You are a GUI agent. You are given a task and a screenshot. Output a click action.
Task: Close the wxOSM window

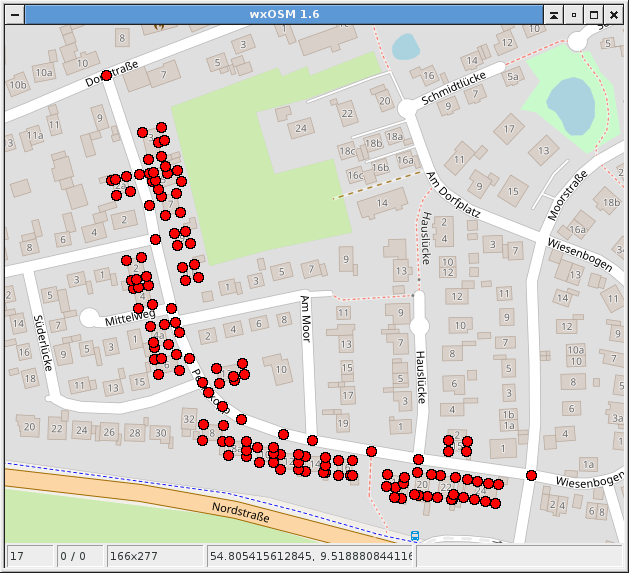pyautogui.click(x=615, y=14)
